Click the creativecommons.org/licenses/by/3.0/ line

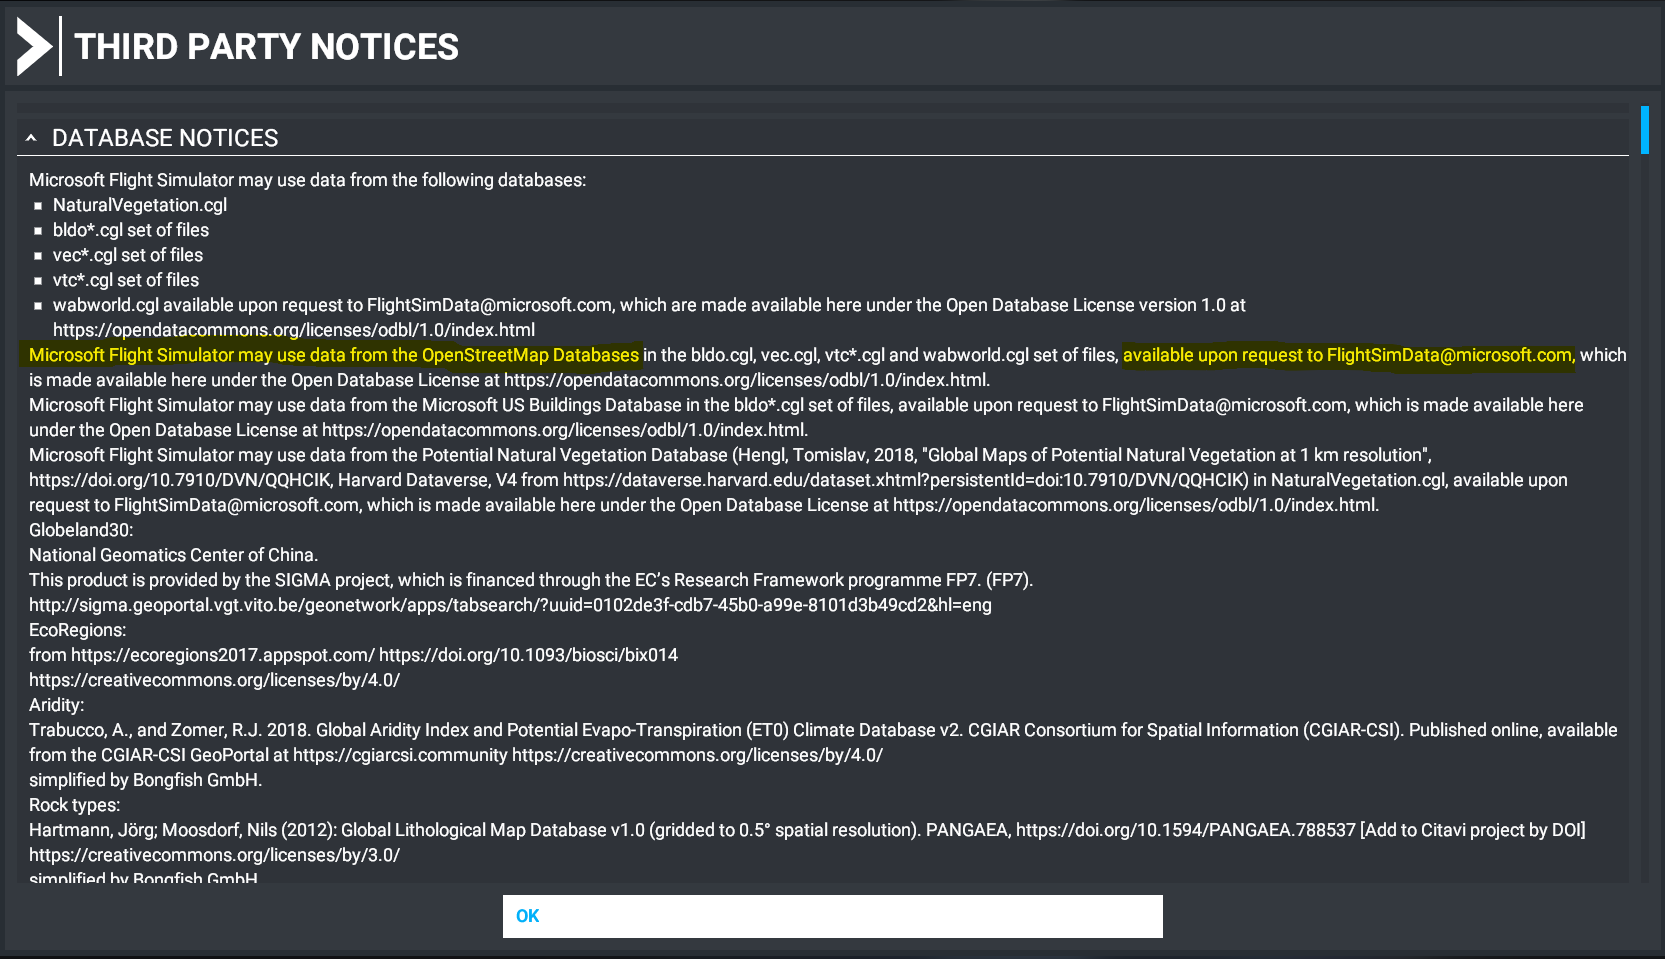[214, 855]
